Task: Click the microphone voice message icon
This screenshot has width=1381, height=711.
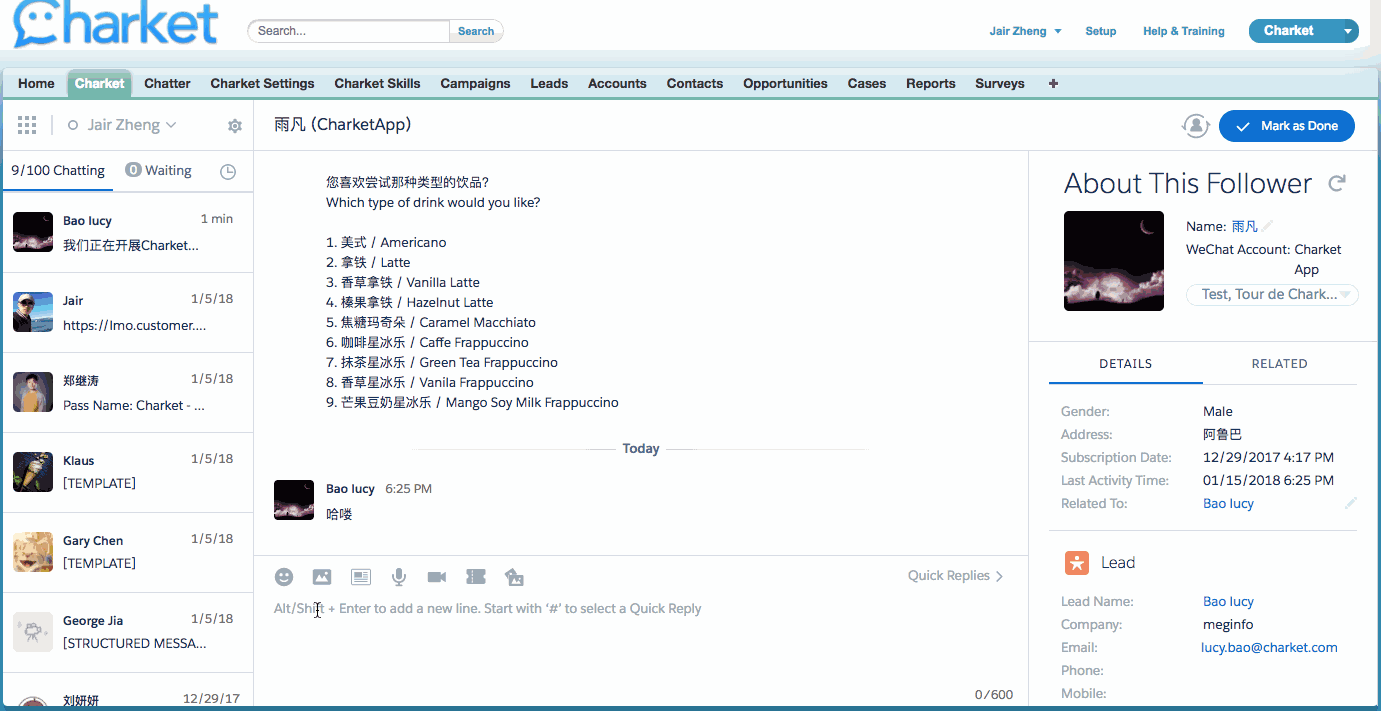Action: click(399, 577)
